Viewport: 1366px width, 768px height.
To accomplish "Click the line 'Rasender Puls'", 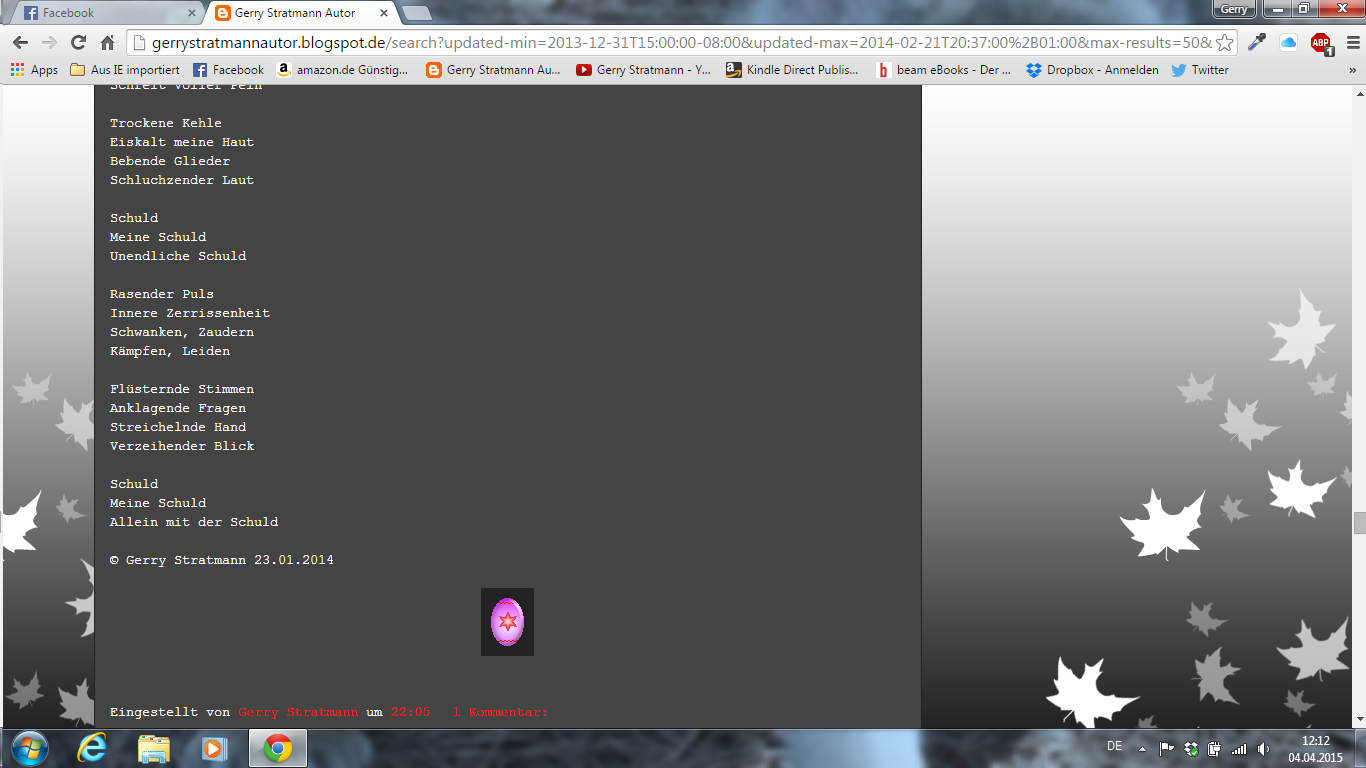I will (162, 294).
